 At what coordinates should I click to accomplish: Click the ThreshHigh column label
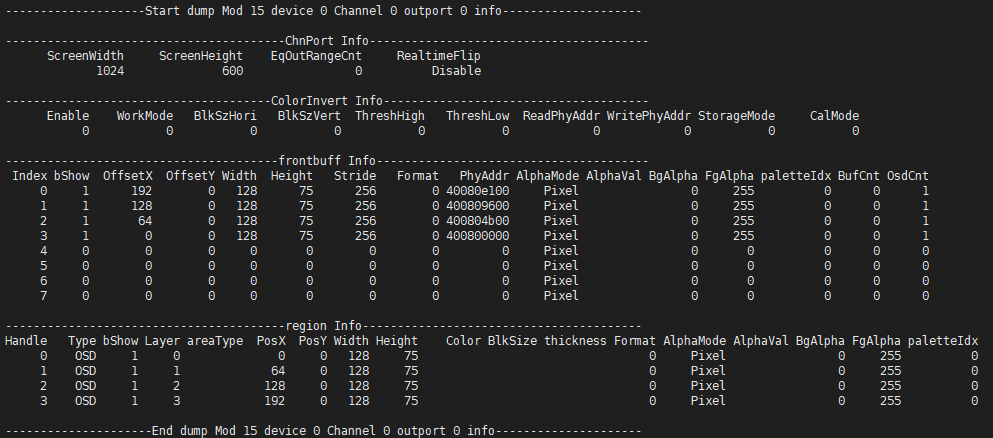tap(393, 116)
